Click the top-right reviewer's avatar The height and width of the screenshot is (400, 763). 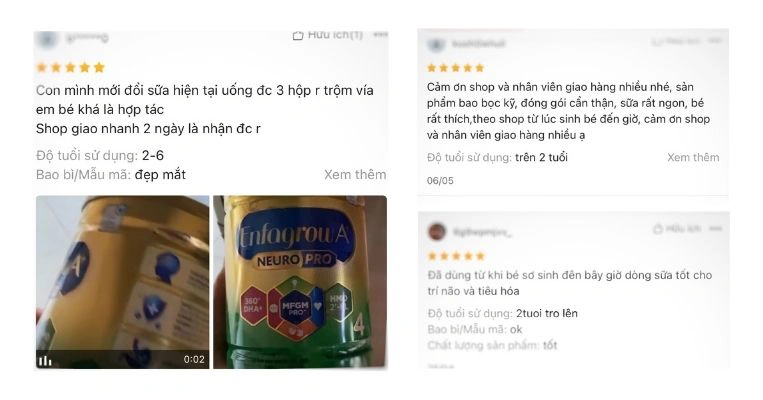point(436,44)
